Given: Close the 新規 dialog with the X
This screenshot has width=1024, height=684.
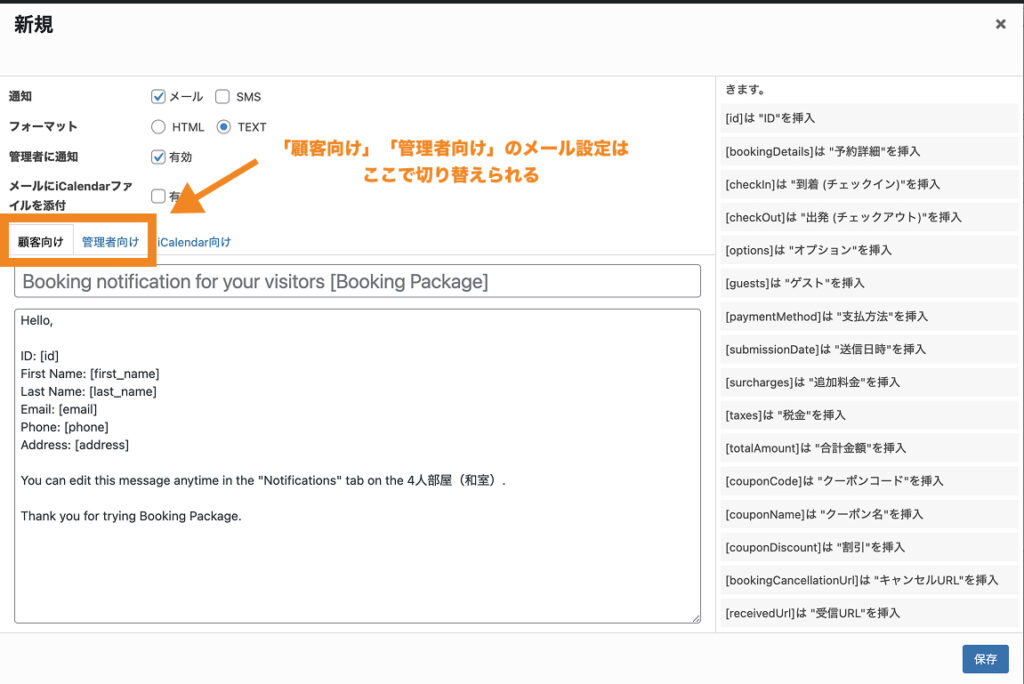Looking at the screenshot, I should [x=1000, y=24].
